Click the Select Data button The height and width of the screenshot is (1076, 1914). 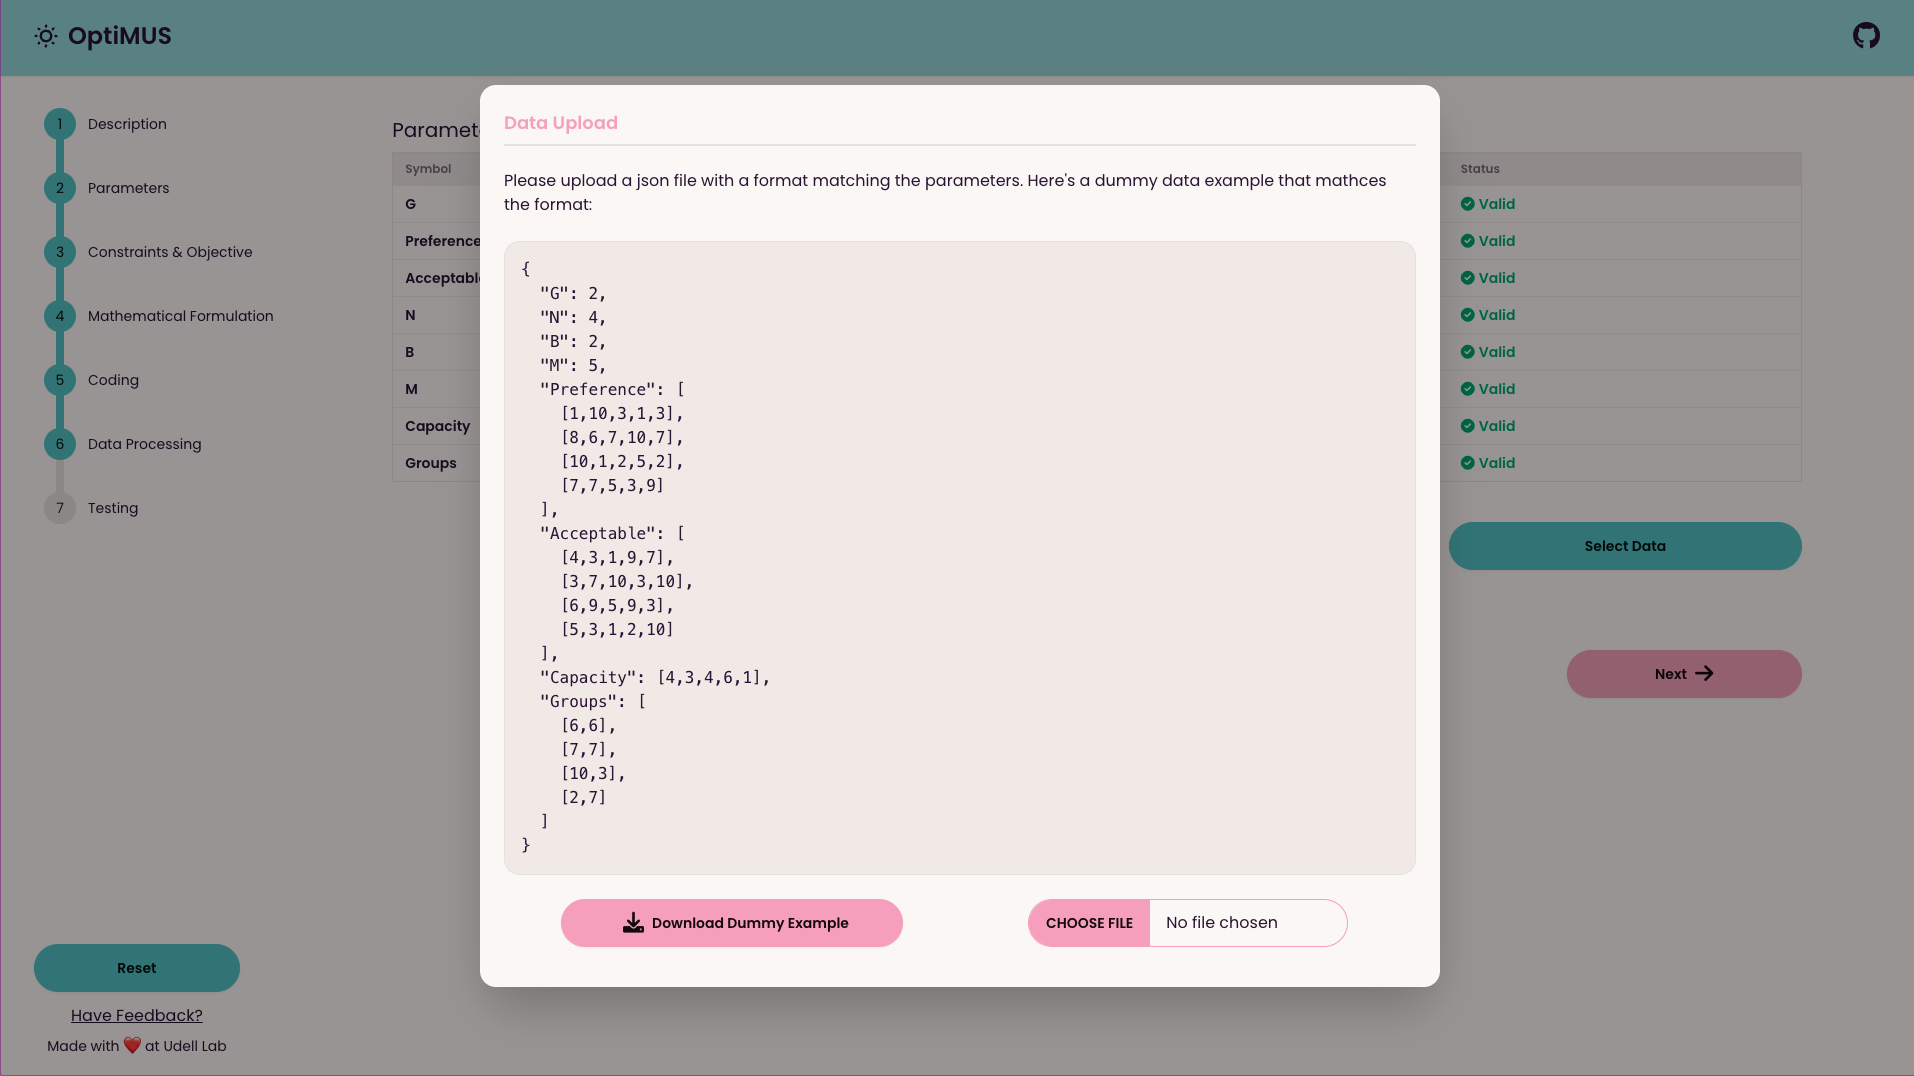click(1624, 546)
